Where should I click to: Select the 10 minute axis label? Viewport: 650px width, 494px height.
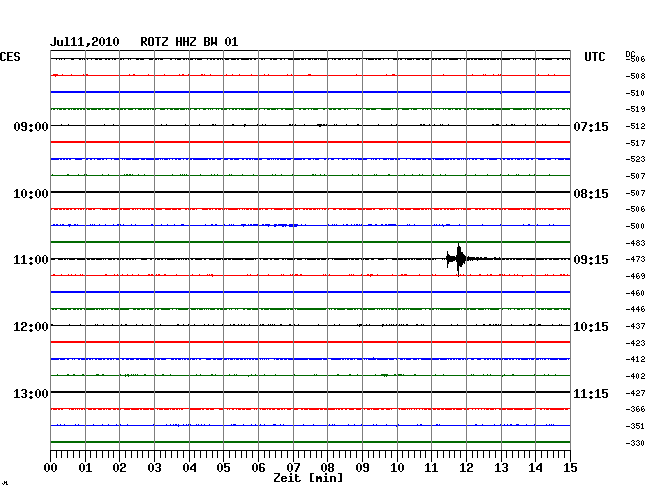click(x=397, y=467)
